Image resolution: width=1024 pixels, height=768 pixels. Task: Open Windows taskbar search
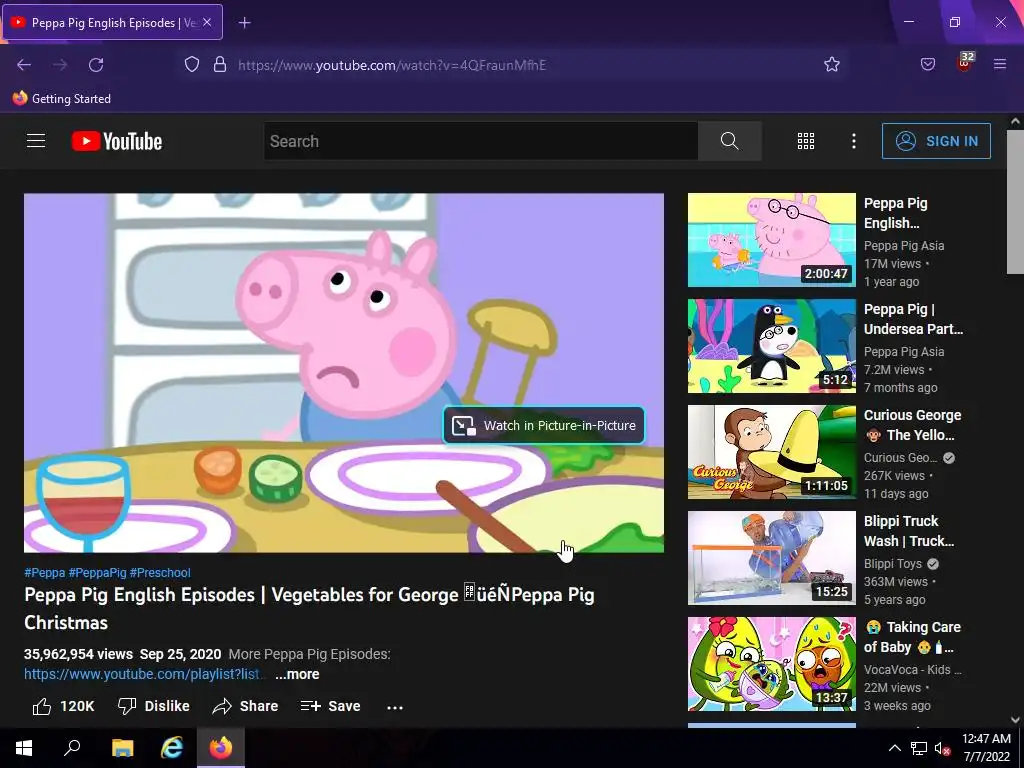point(72,748)
